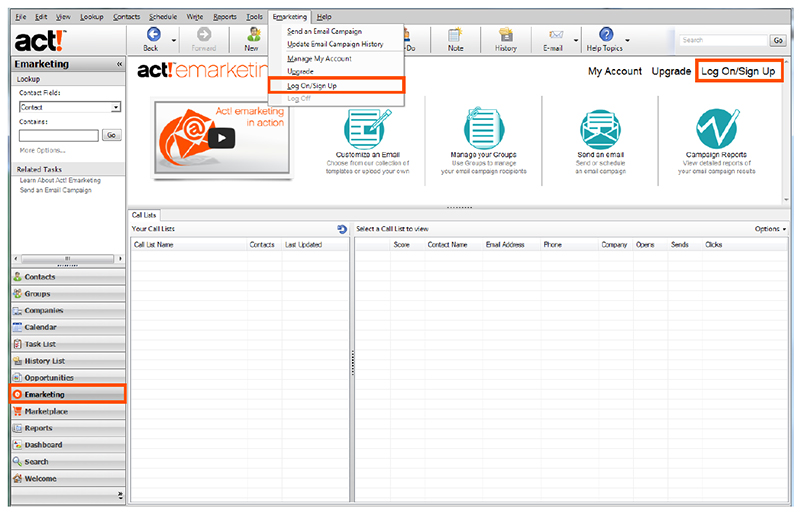Open Emarketing in the navigation bar

coord(68,395)
